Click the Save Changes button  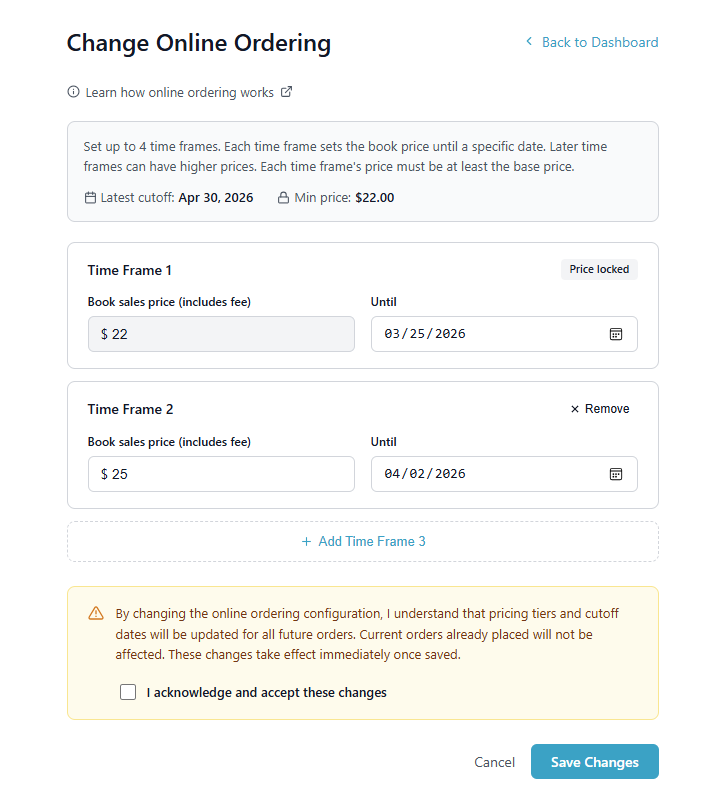594,762
